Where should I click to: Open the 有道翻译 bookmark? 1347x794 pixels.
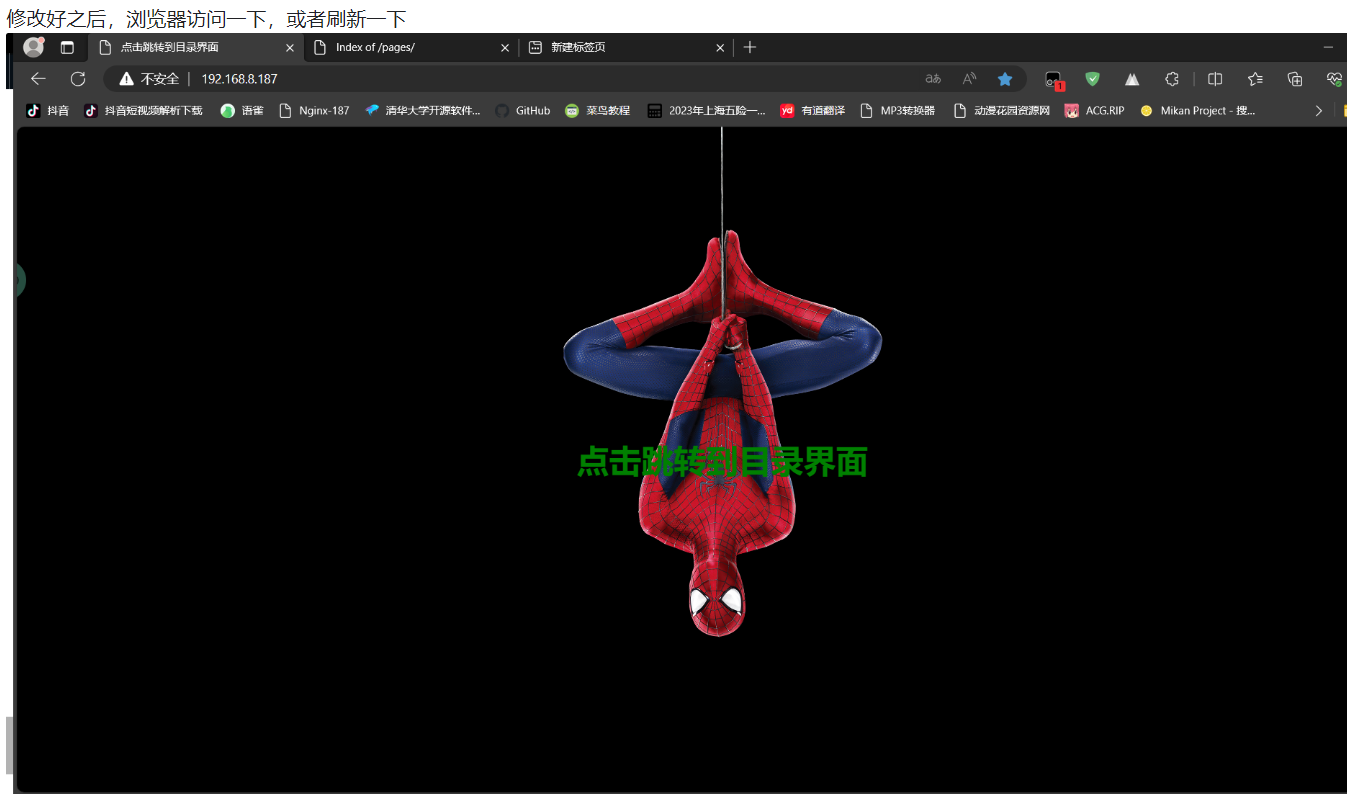point(812,111)
